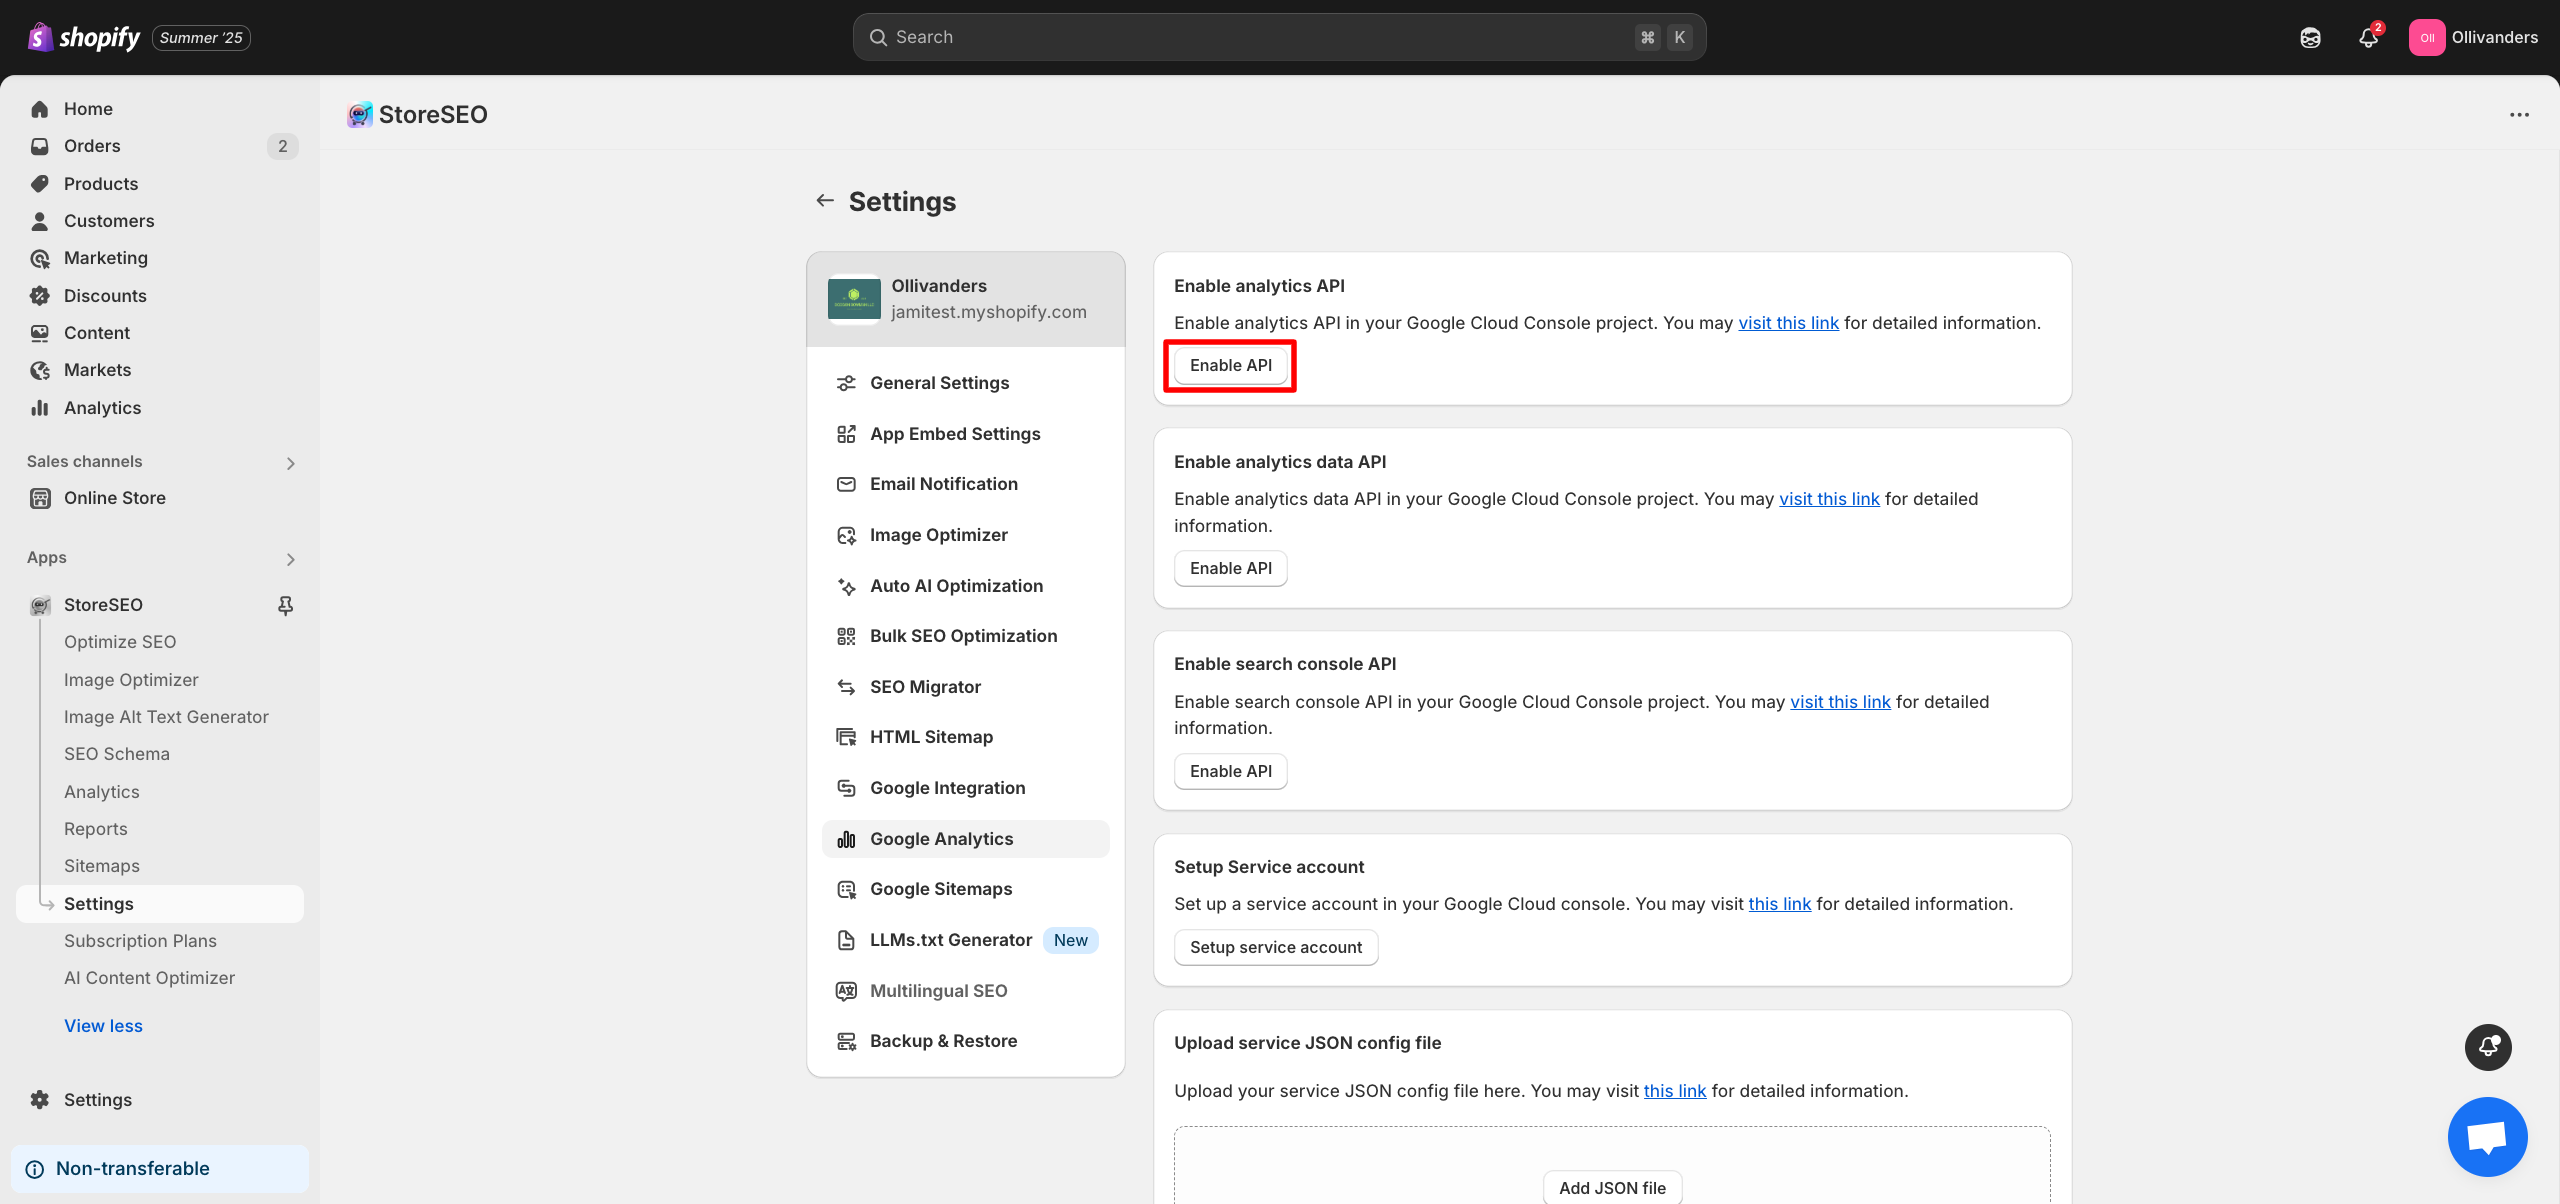Go back using the Settings arrow
2560x1204 pixels.
pos(825,201)
